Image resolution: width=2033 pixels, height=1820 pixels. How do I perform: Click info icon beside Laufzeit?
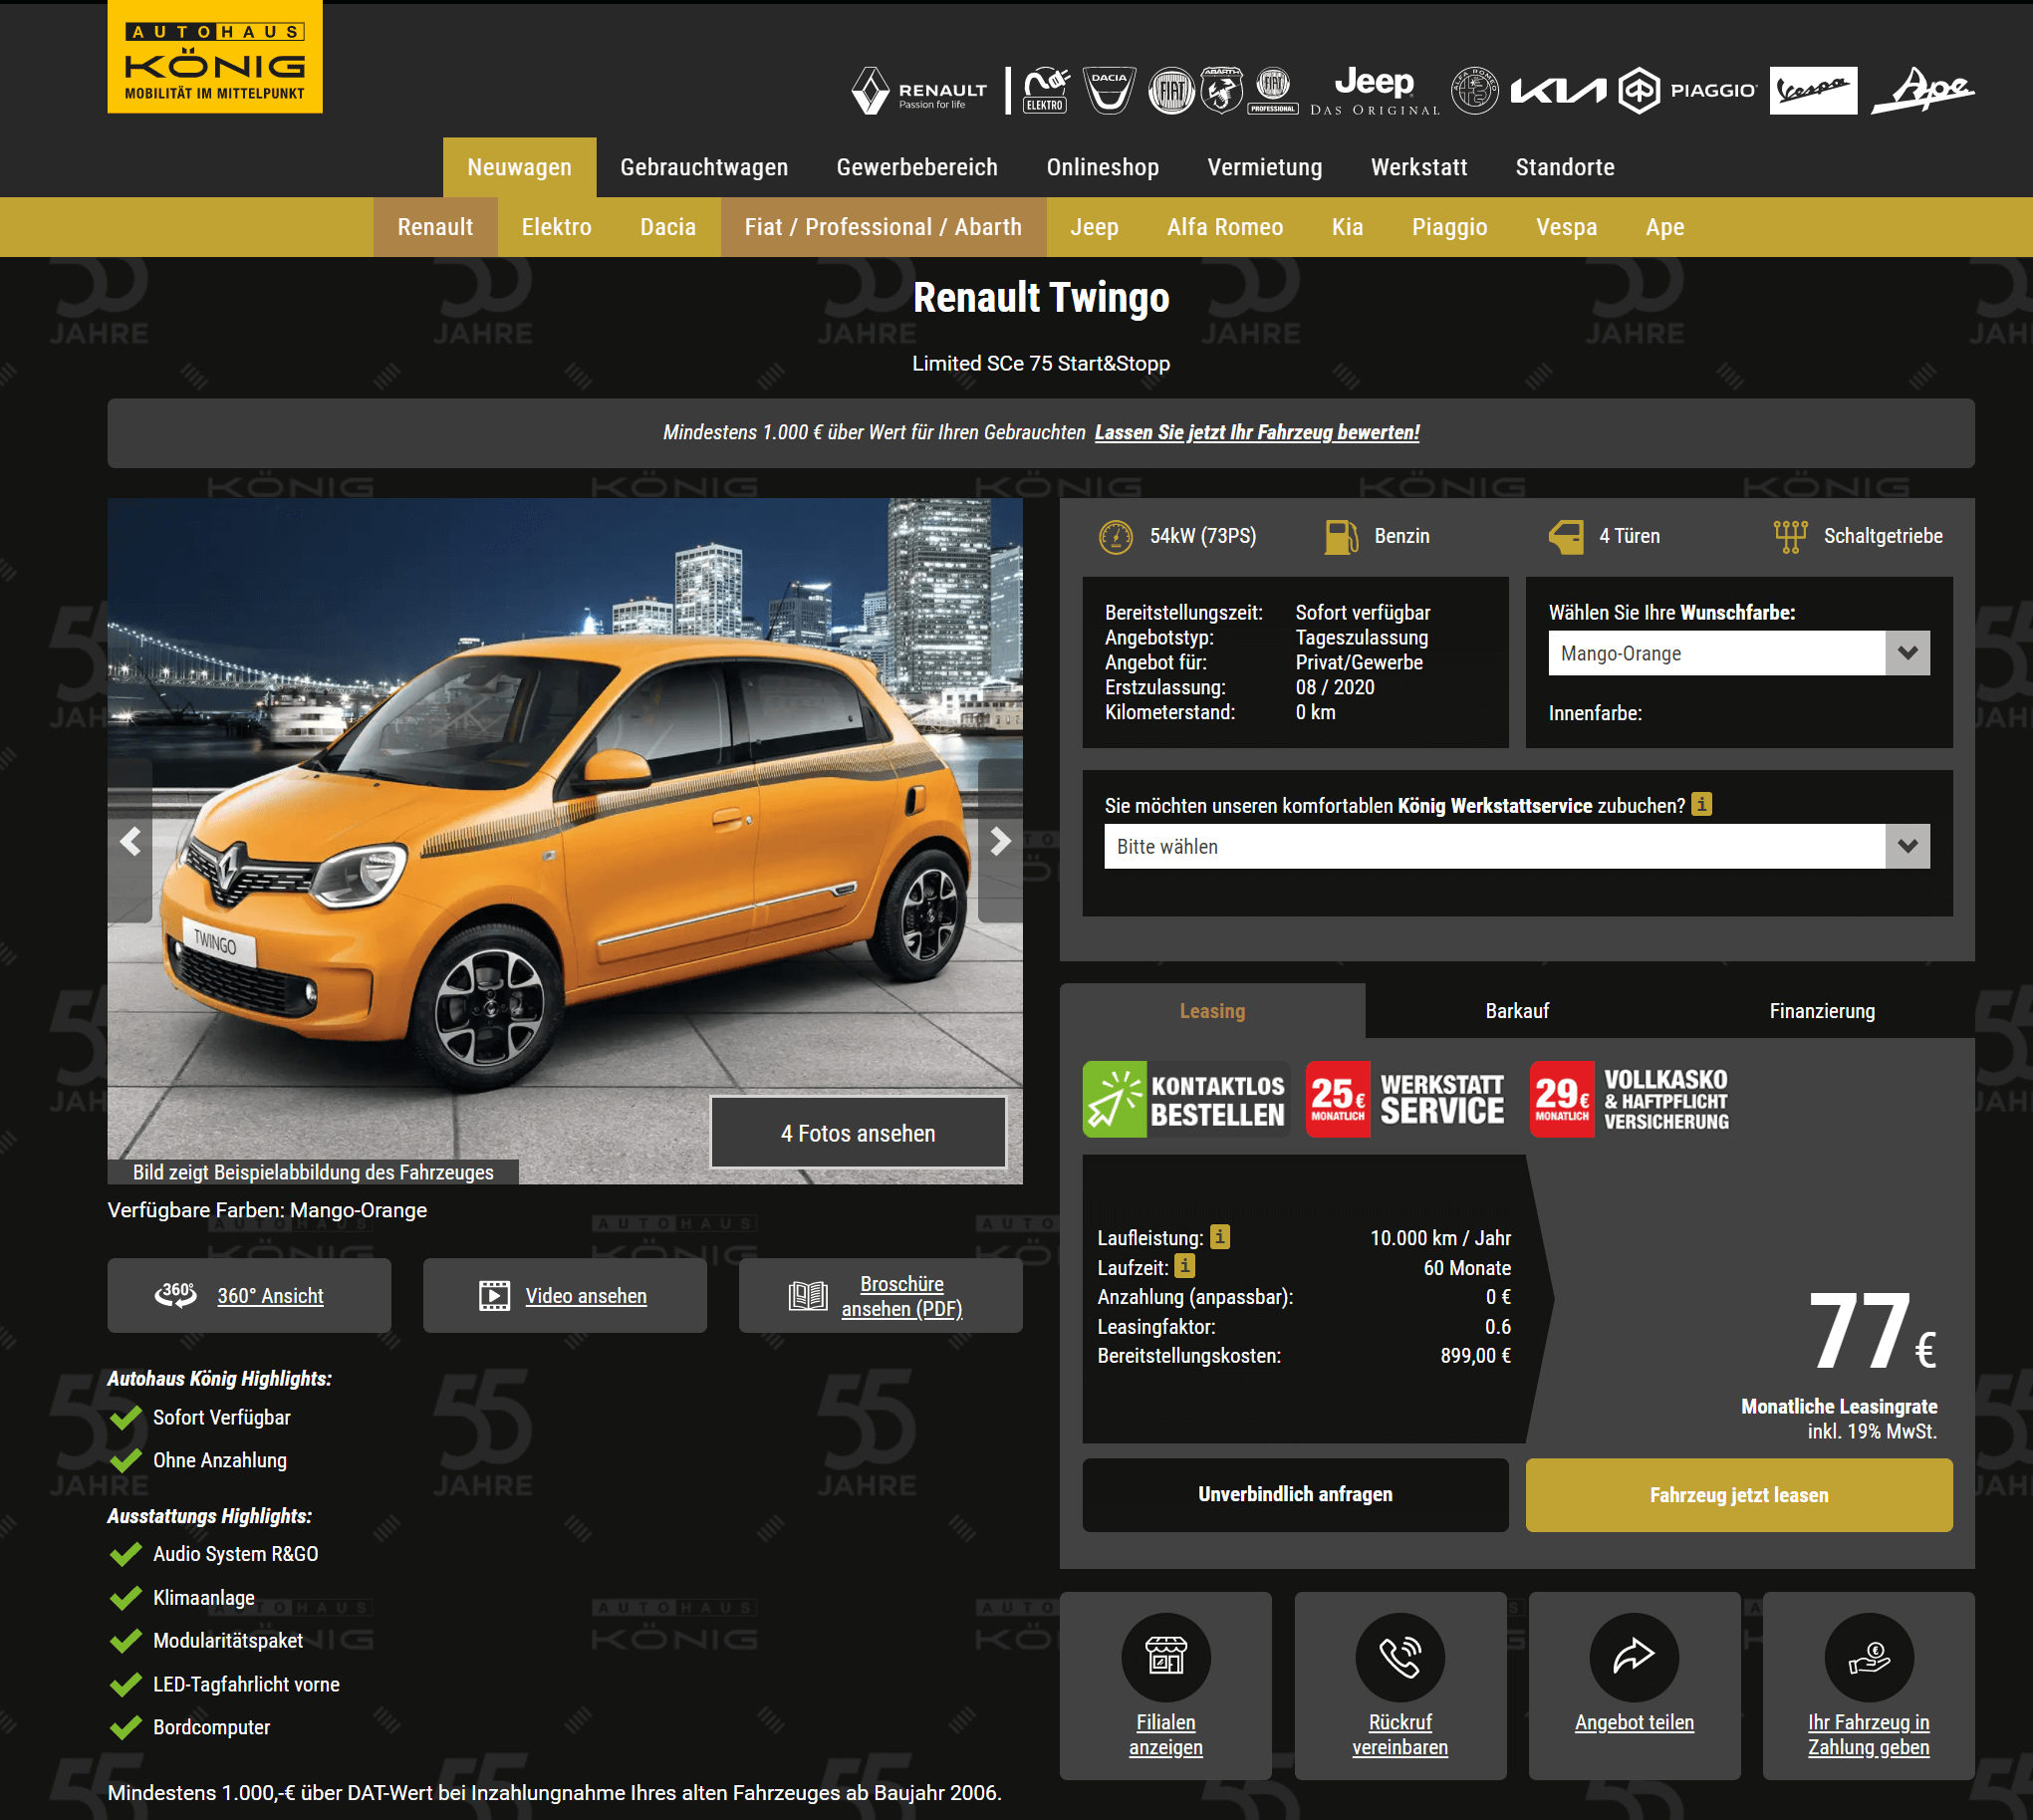(x=1184, y=1266)
